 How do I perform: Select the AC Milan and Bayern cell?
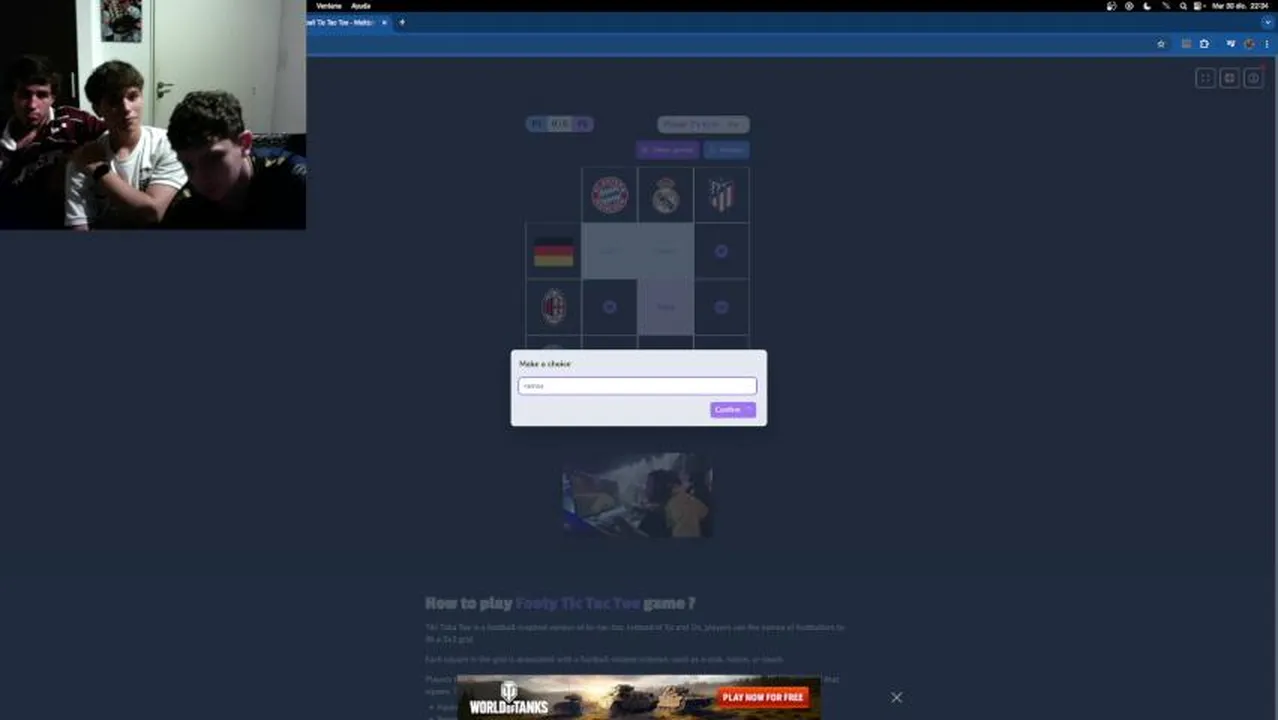click(609, 307)
